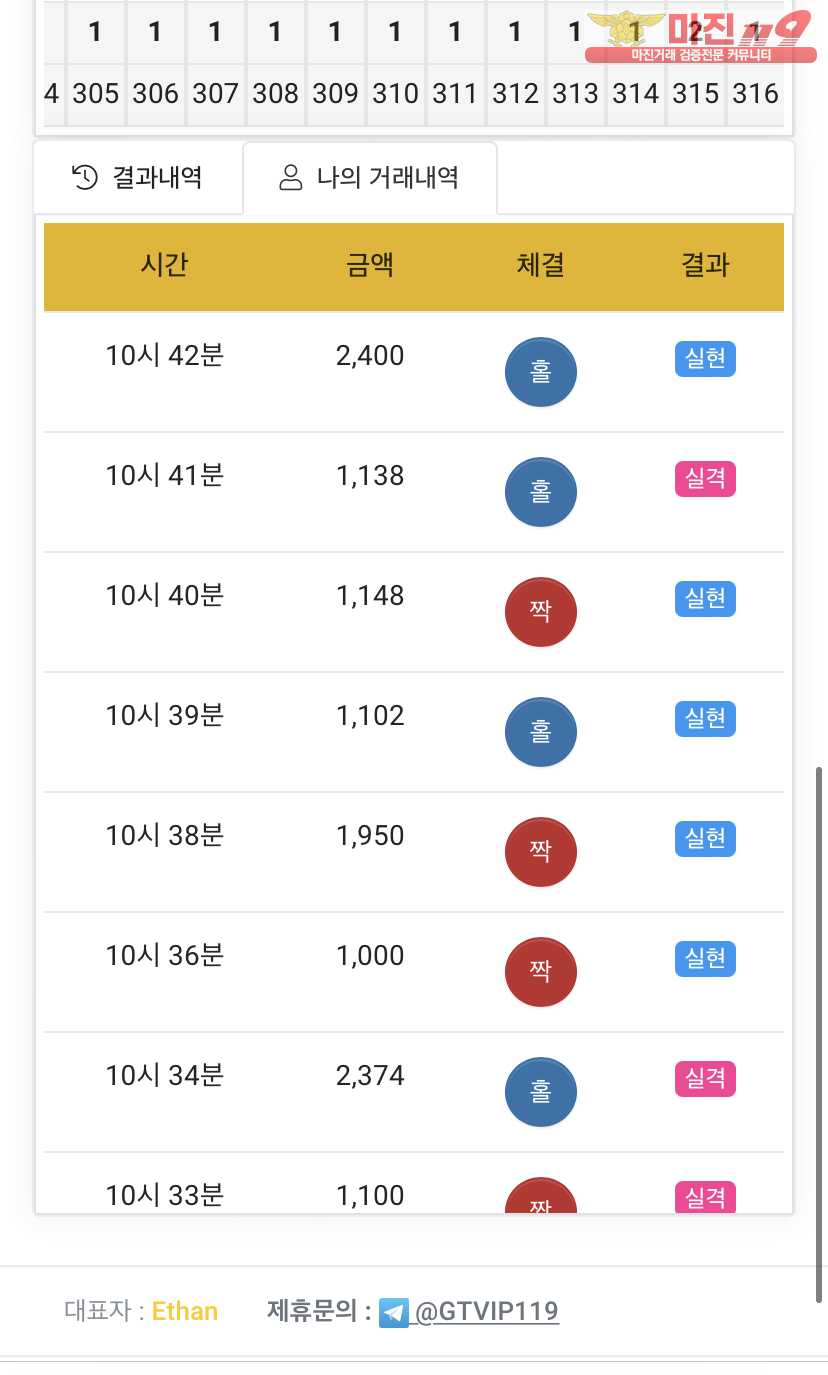Open the Telegram icon in footer
This screenshot has height=1375, width=828.
click(x=394, y=1312)
